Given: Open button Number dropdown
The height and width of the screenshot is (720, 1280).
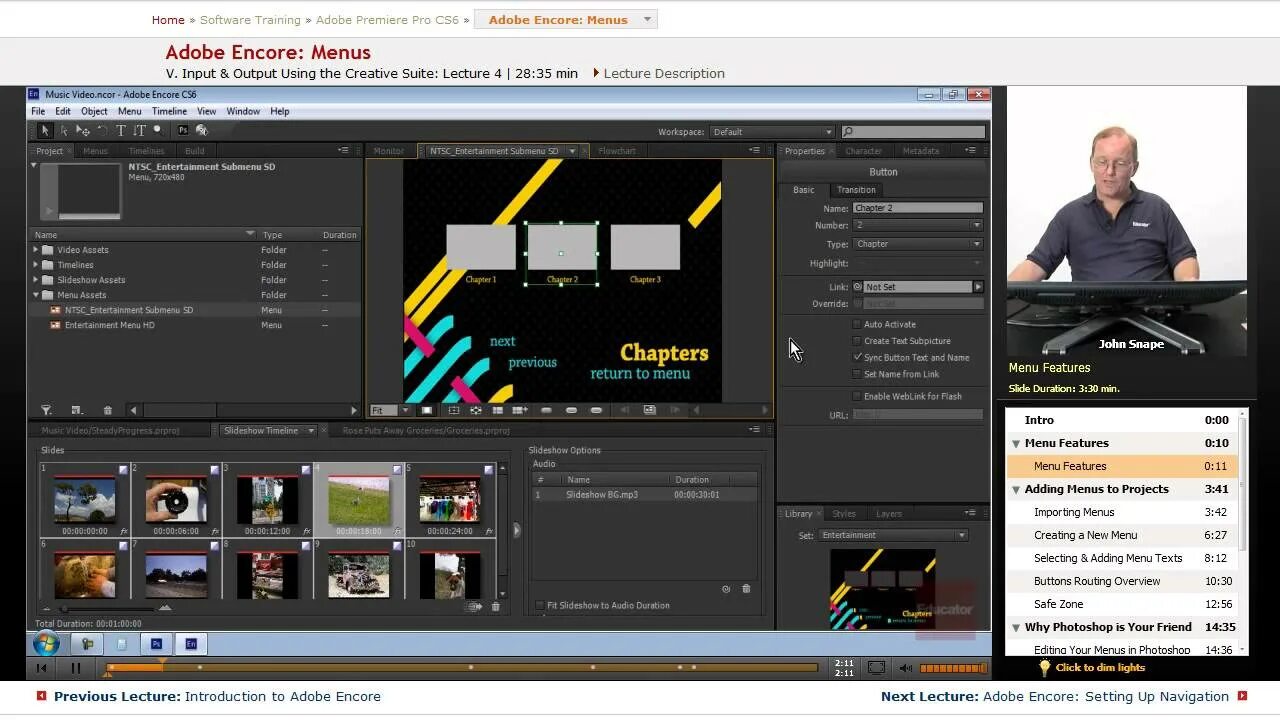Looking at the screenshot, I should 918,225.
